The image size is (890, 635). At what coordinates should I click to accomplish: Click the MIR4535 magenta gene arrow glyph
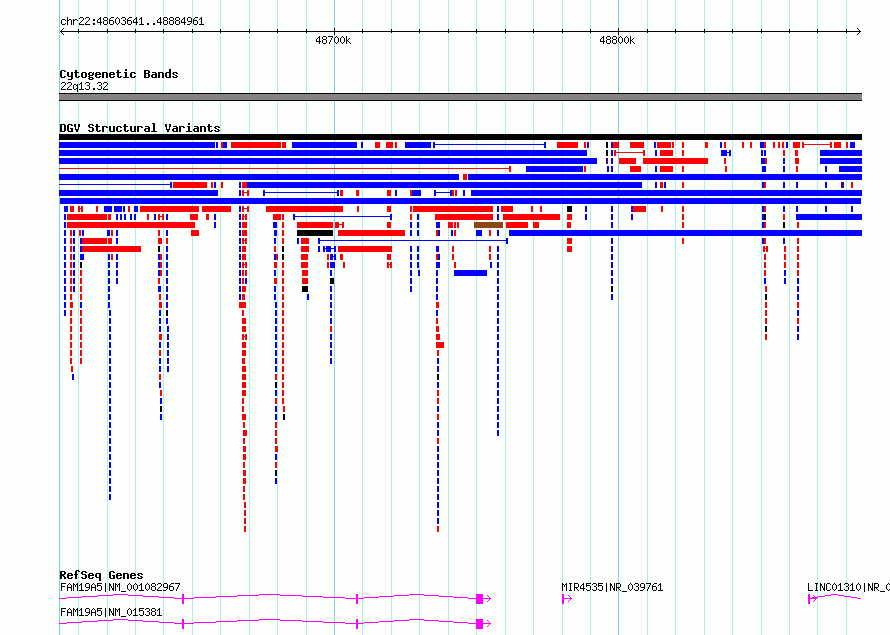coord(566,599)
